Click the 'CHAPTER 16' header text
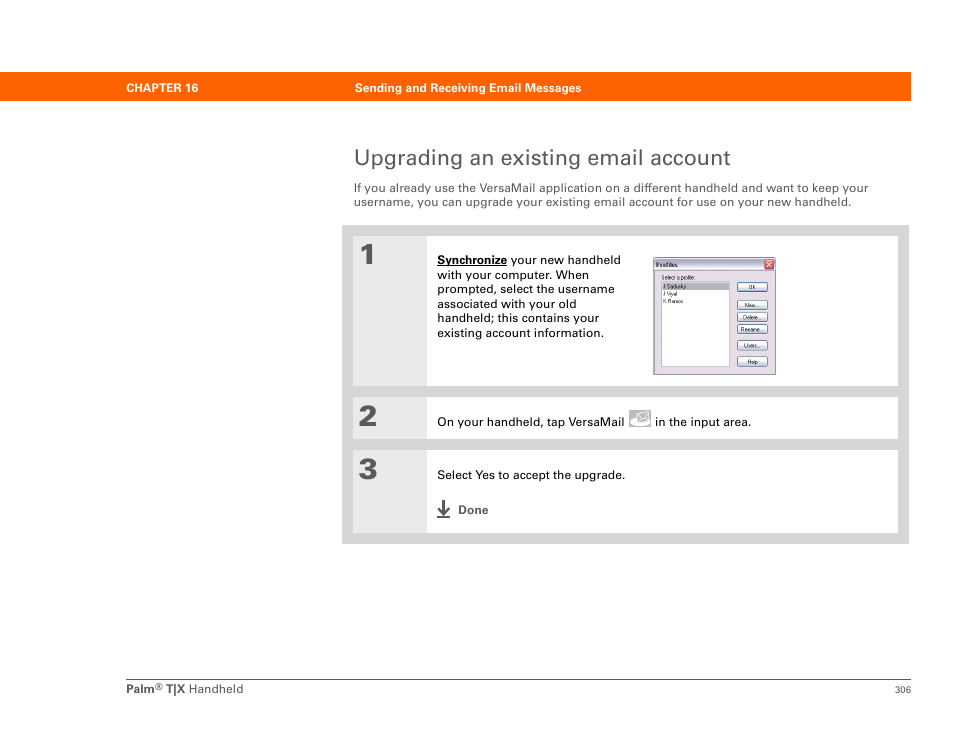The width and height of the screenshot is (954, 738). coord(162,88)
